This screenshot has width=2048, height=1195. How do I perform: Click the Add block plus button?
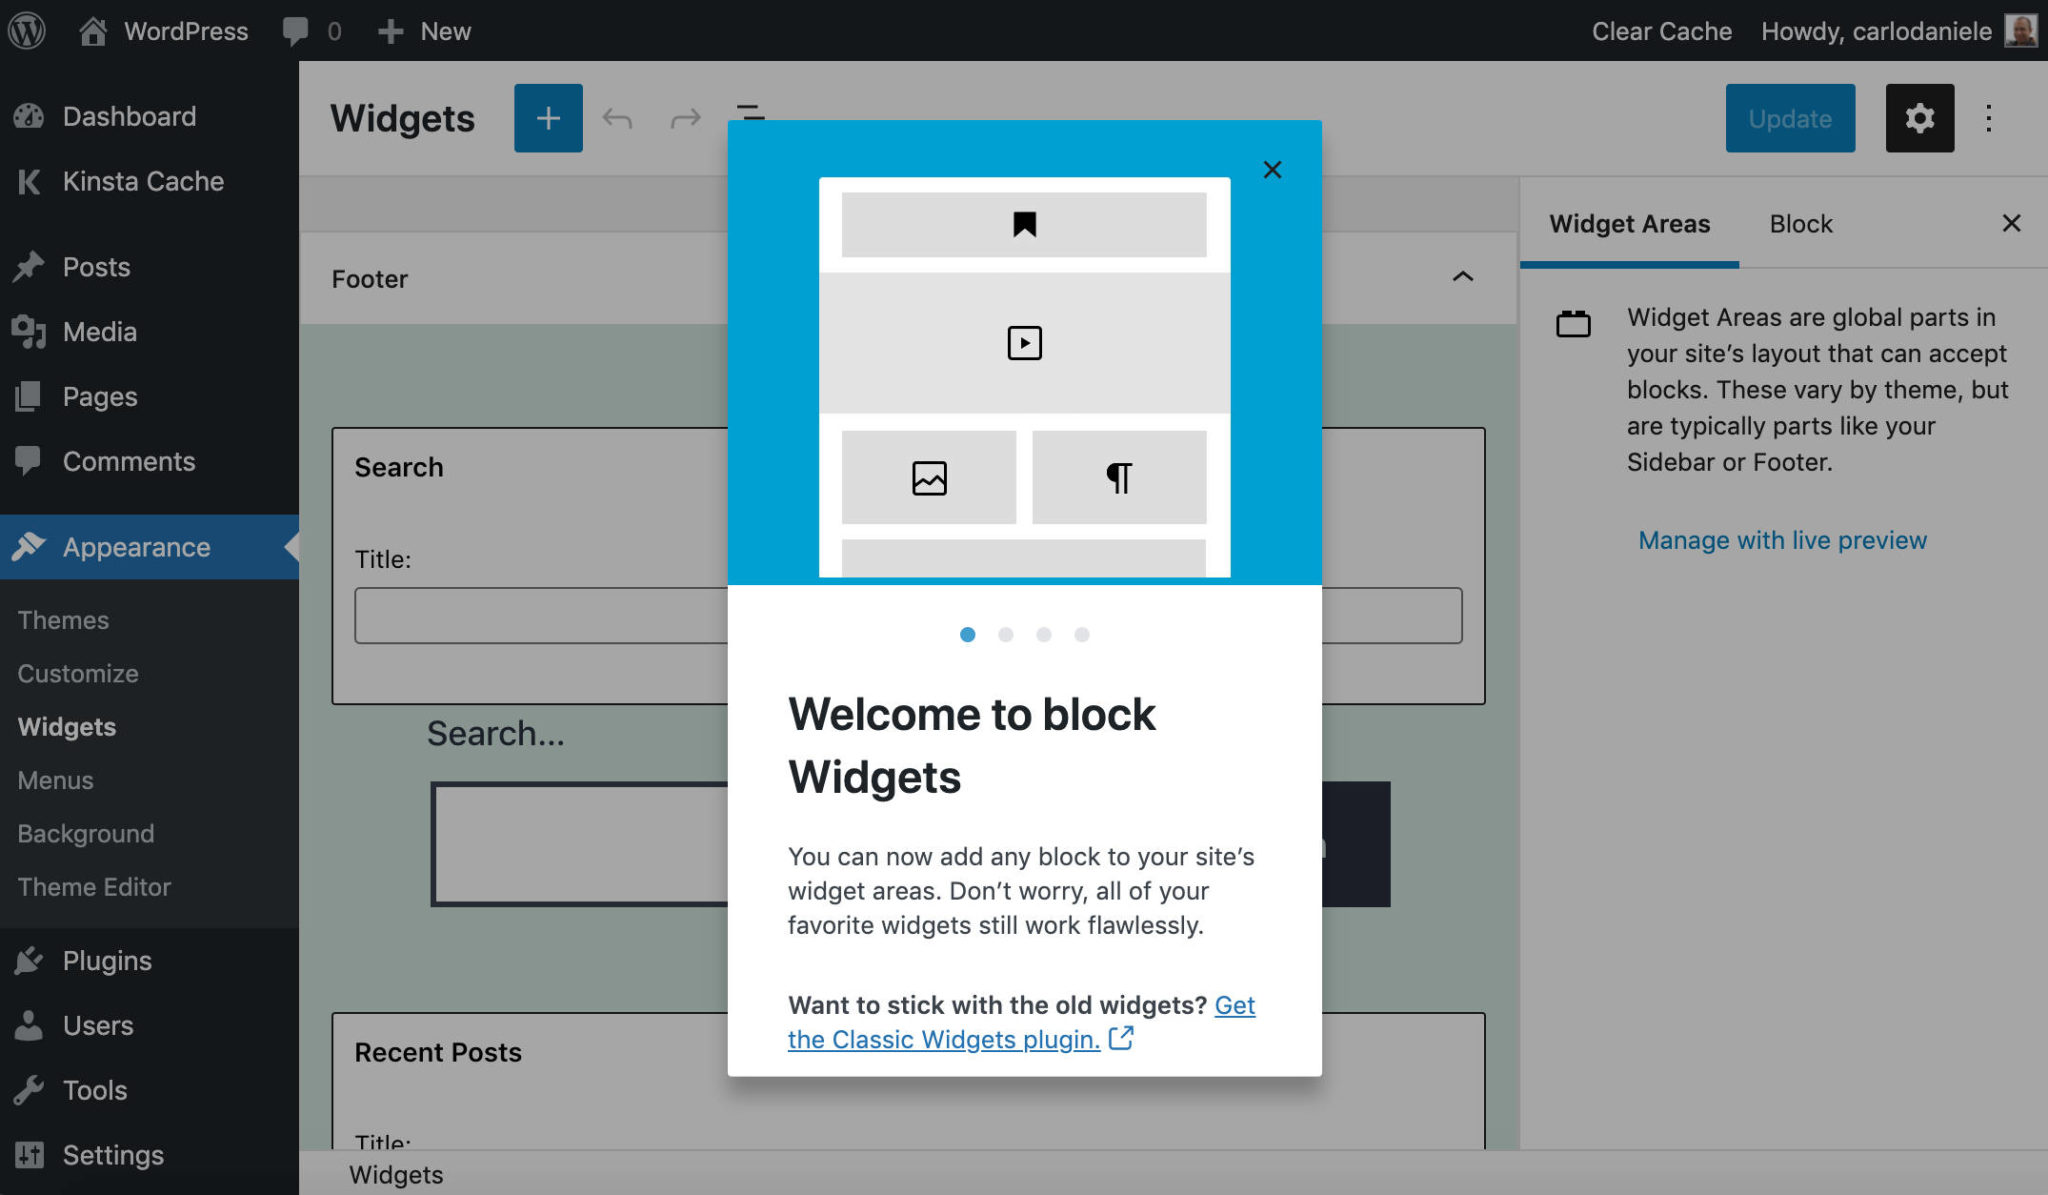click(x=548, y=118)
